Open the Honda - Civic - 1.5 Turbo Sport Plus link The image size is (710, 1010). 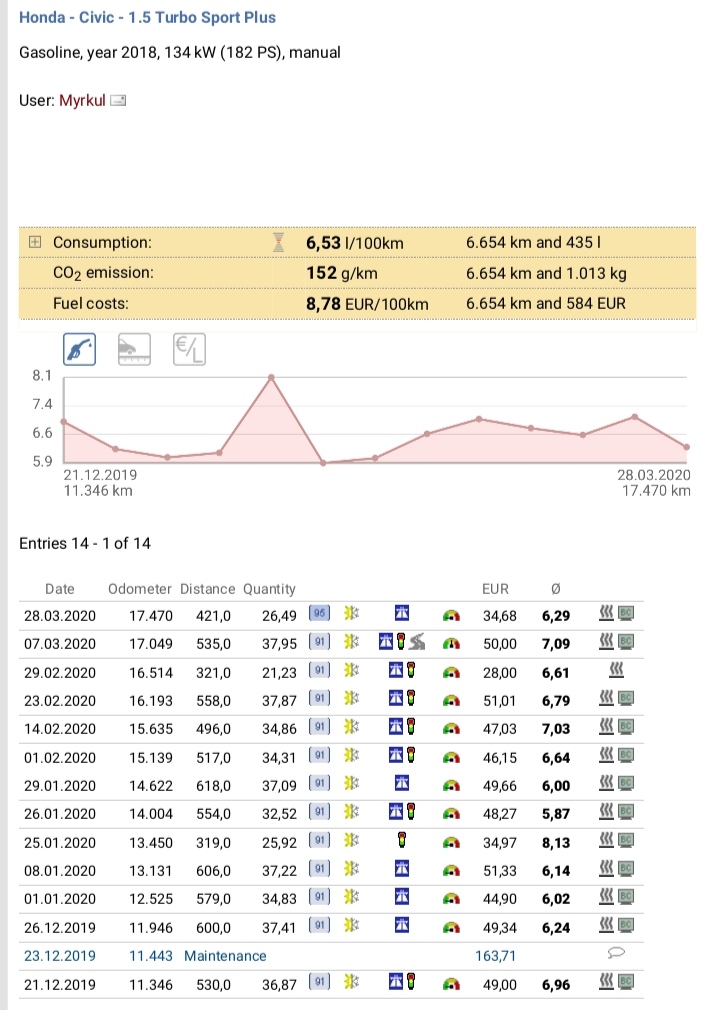point(147,17)
